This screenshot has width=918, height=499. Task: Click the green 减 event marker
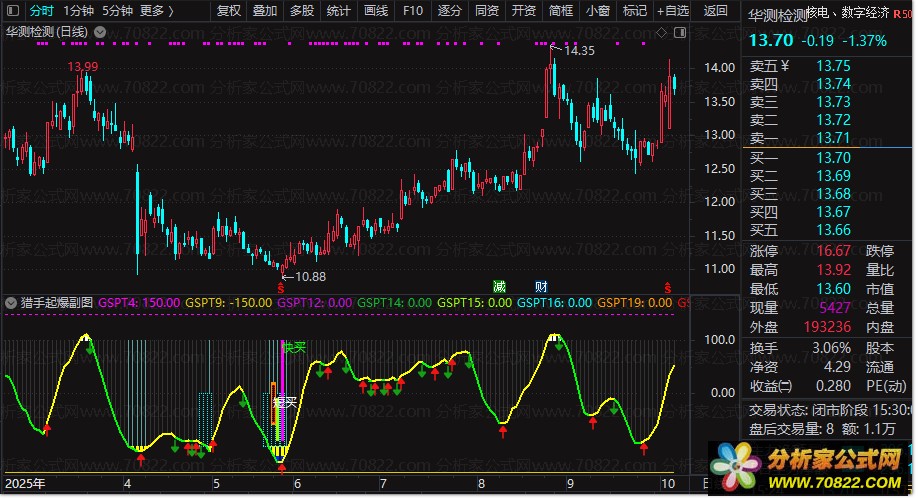pyautogui.click(x=499, y=286)
